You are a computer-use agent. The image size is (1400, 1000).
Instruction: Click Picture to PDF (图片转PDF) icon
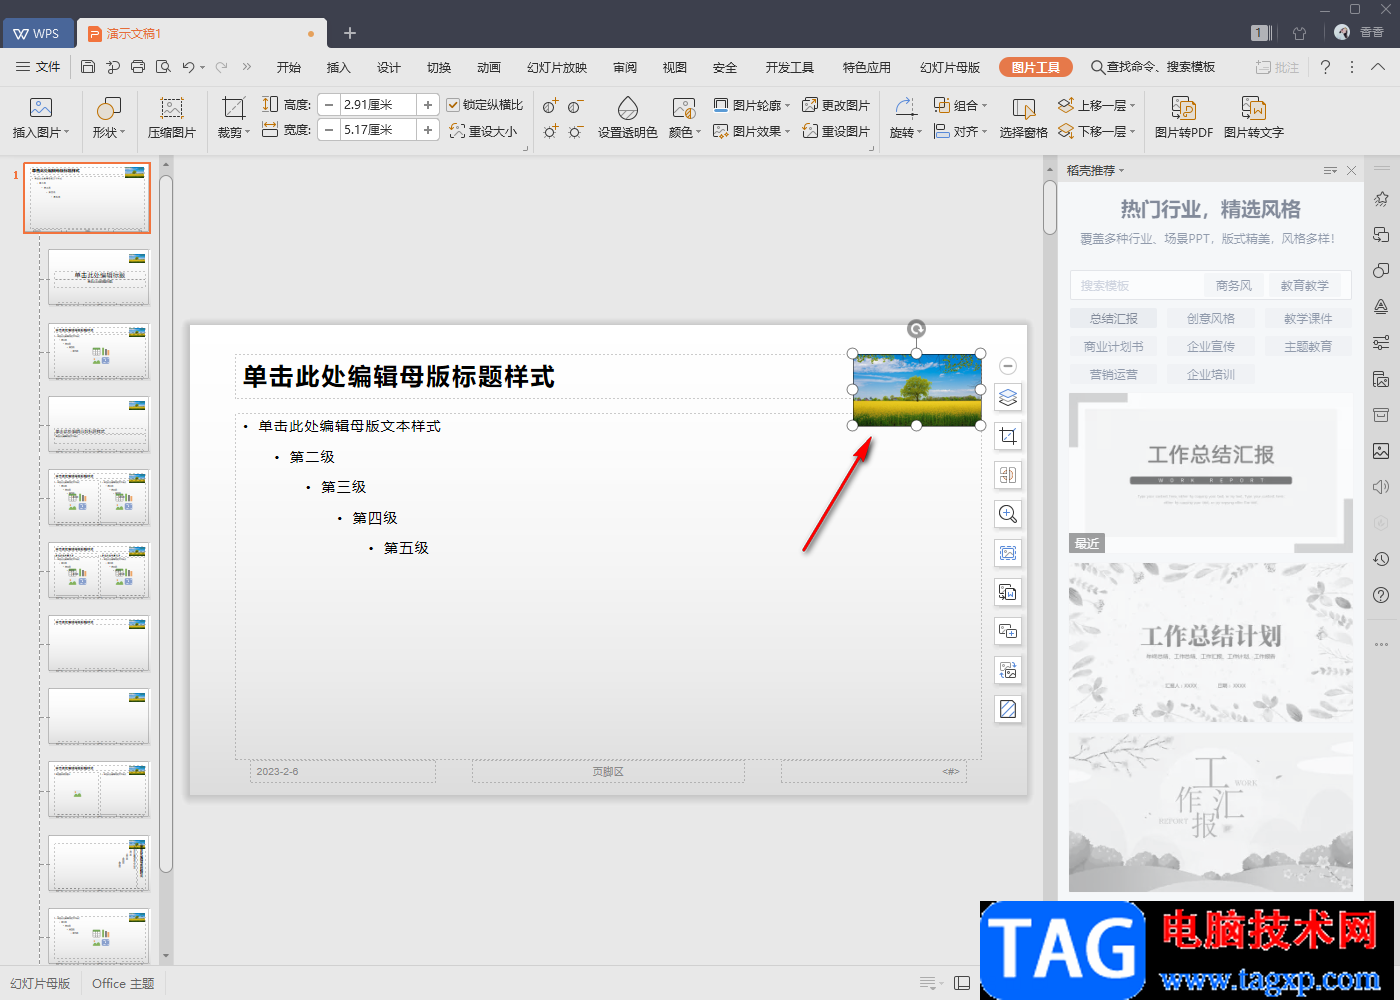1184,108
